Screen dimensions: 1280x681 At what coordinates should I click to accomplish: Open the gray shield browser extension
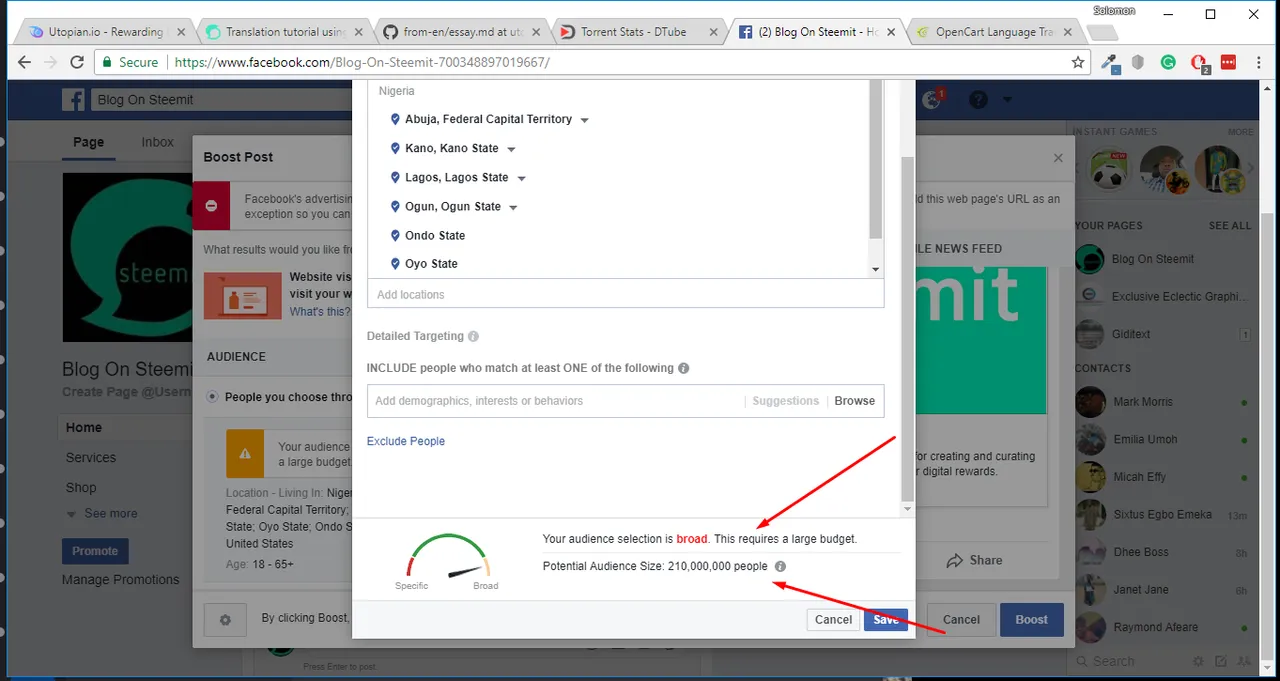[x=1138, y=62]
